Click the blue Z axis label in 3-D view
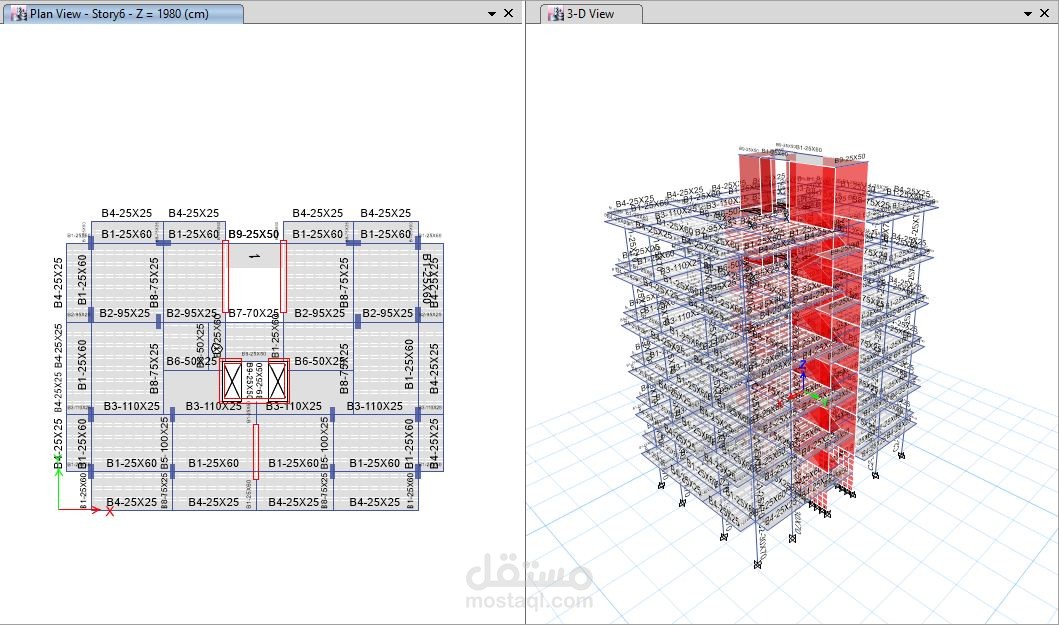 coord(802,364)
